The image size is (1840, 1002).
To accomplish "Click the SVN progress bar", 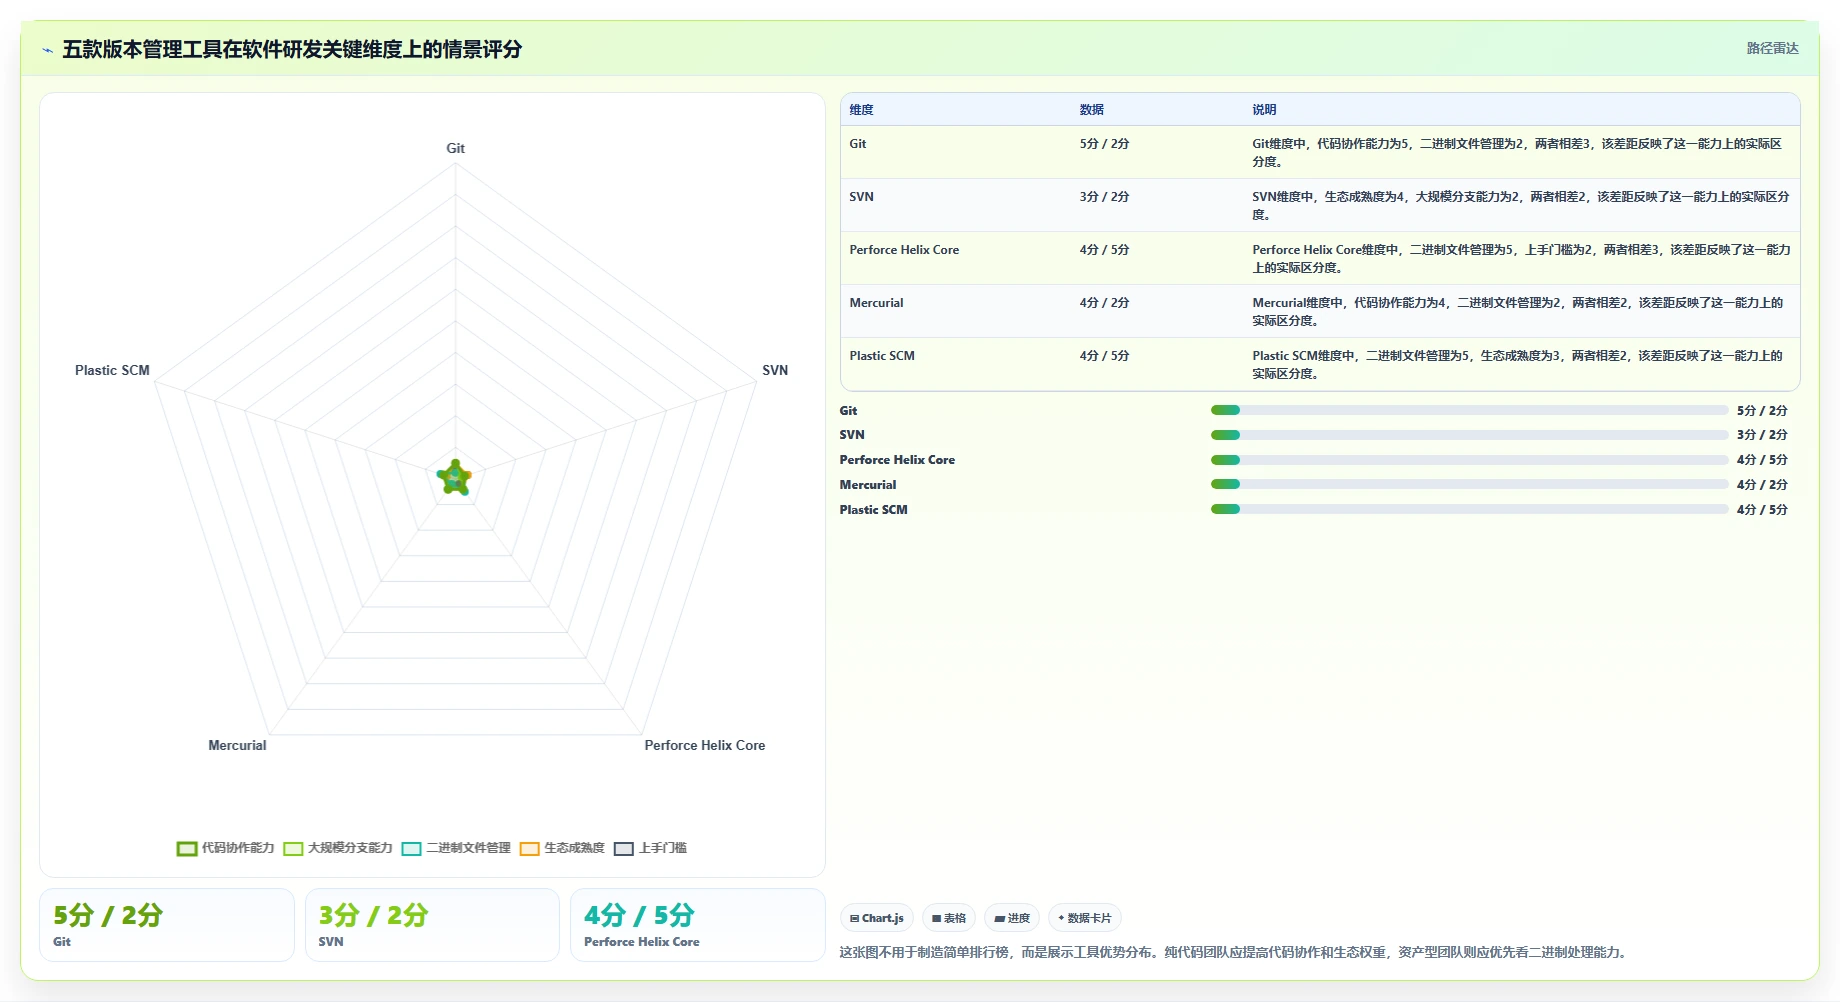I will pos(1469,435).
